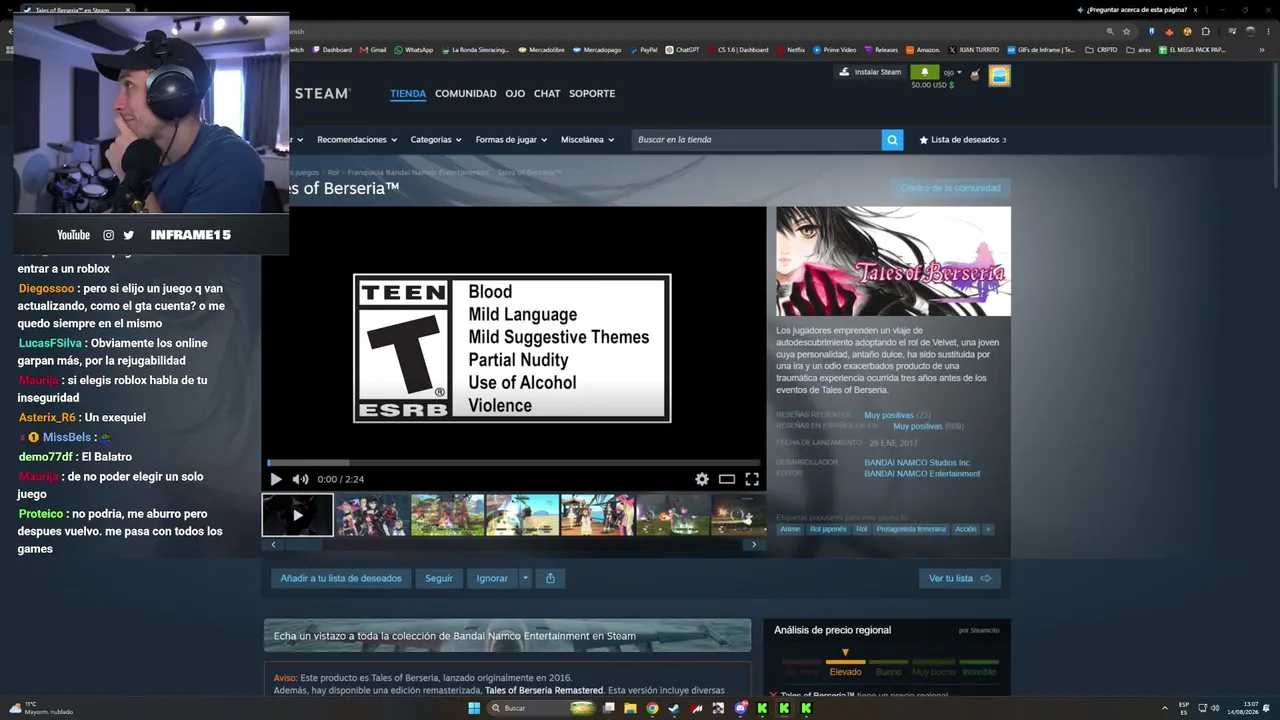1280x720 pixels.
Task: Click 'Añadir a tu lista de deseados'
Action: [341, 578]
